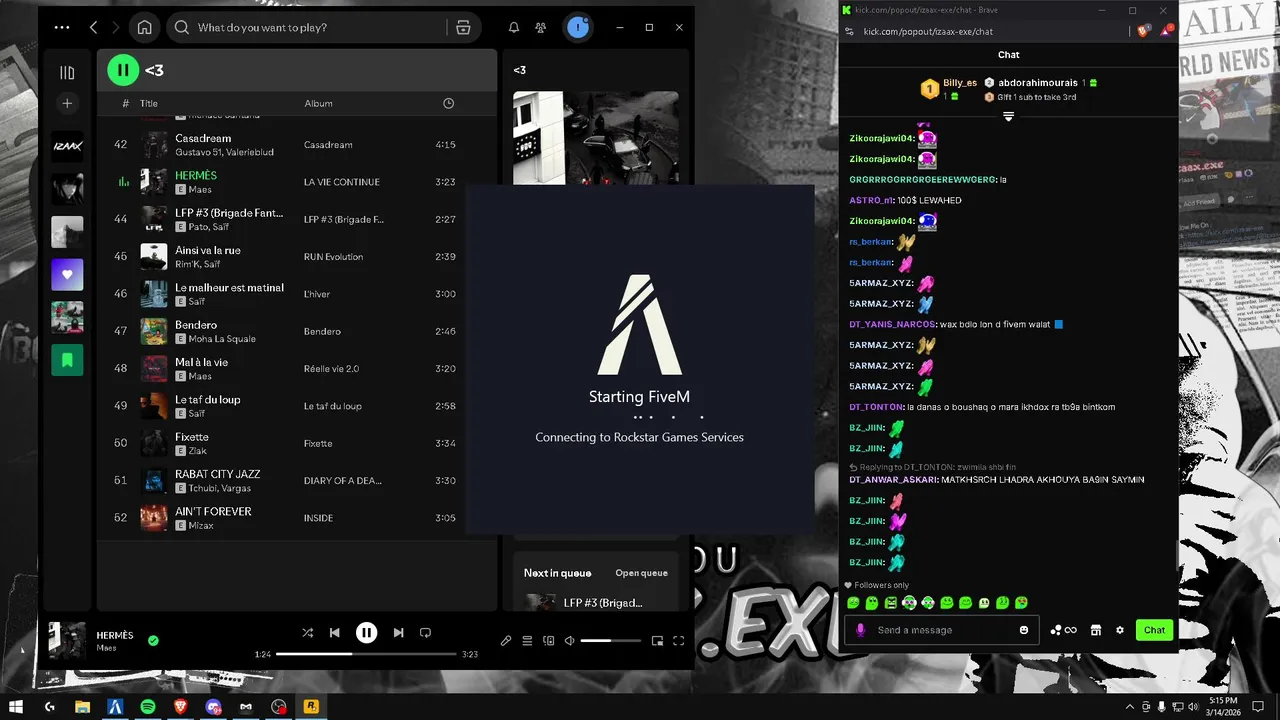Open the connect to a device icon
The height and width of the screenshot is (720, 1280).
[549, 641]
